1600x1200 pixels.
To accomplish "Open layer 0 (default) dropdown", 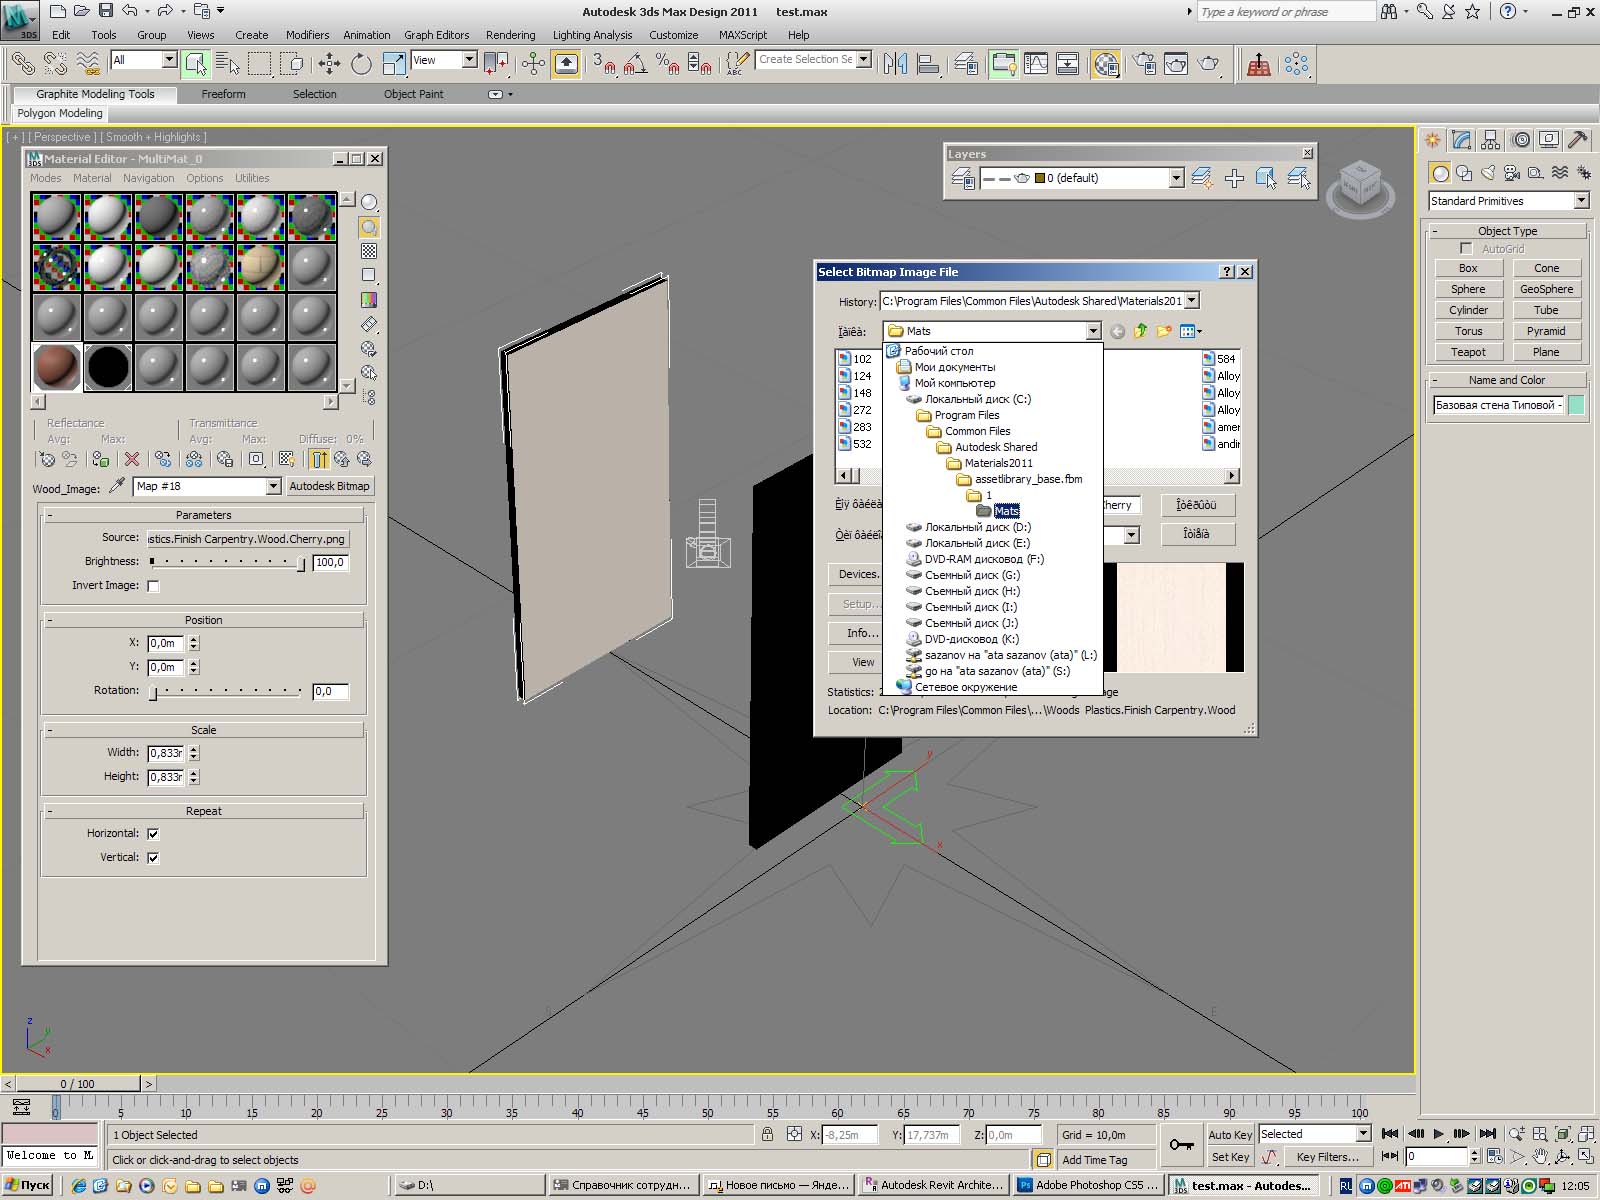I will click(x=1176, y=178).
